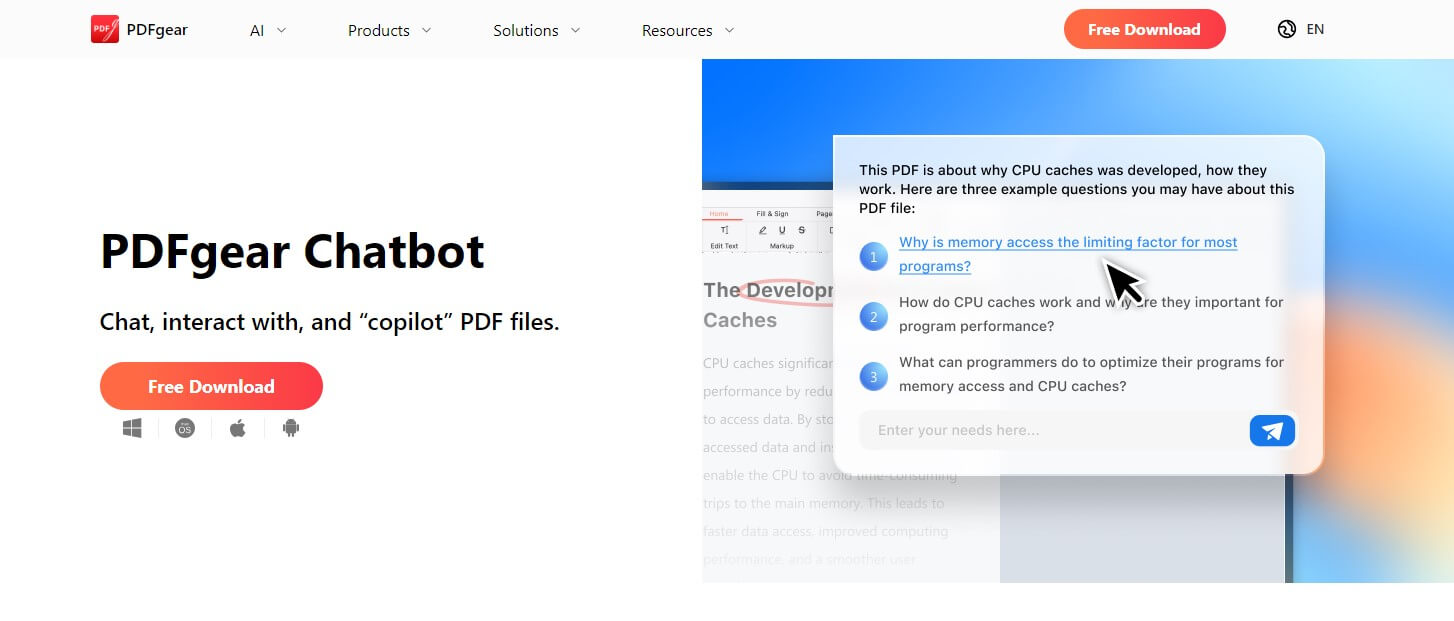The height and width of the screenshot is (621, 1454).
Task: Select the highlighter pen markup icon
Action: coord(763,230)
